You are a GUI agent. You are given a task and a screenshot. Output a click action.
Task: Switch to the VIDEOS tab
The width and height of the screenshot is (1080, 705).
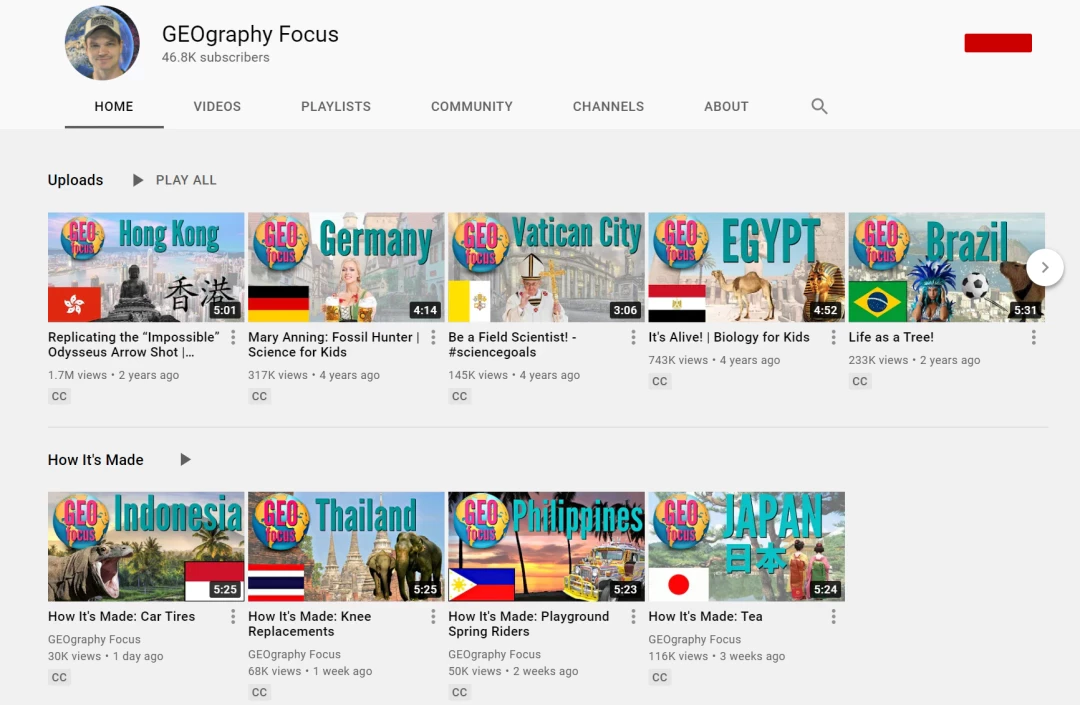(217, 107)
